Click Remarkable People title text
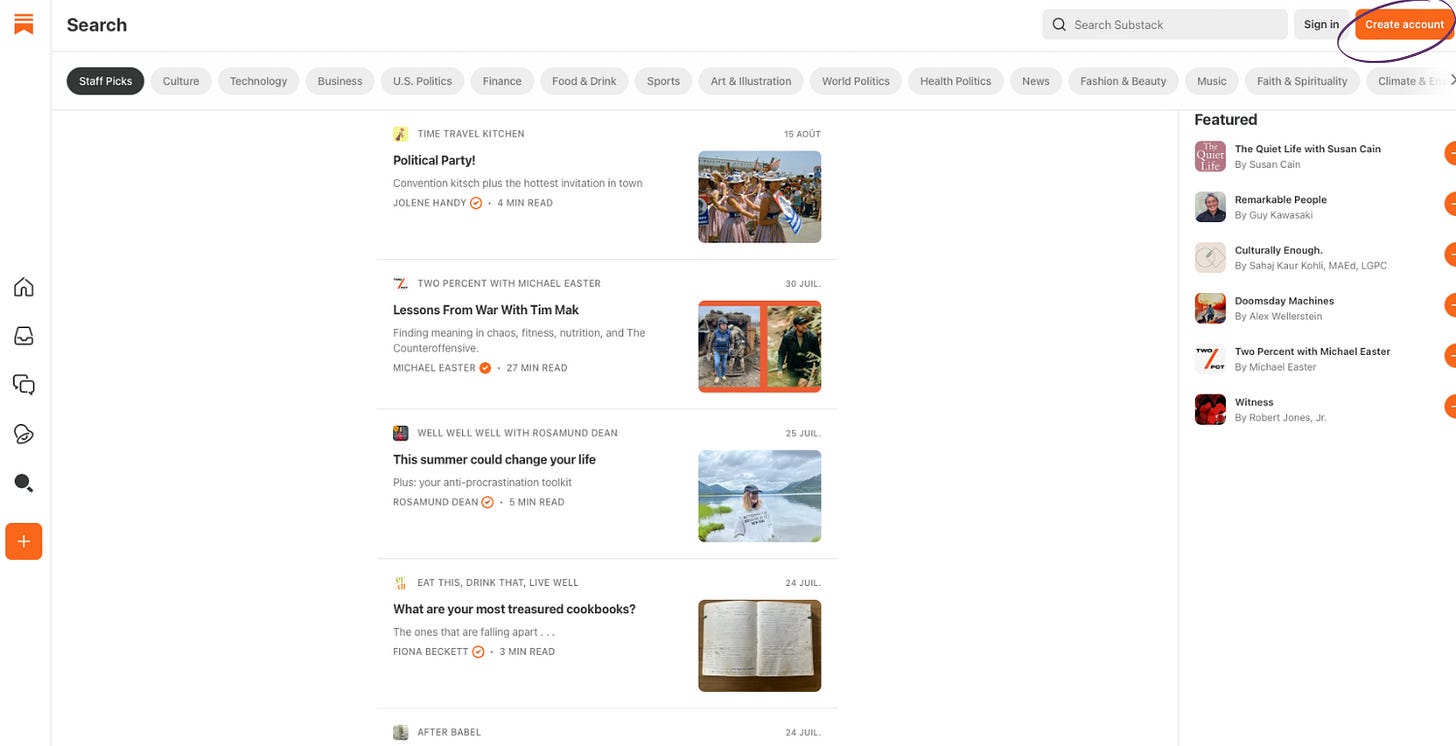 point(1281,200)
